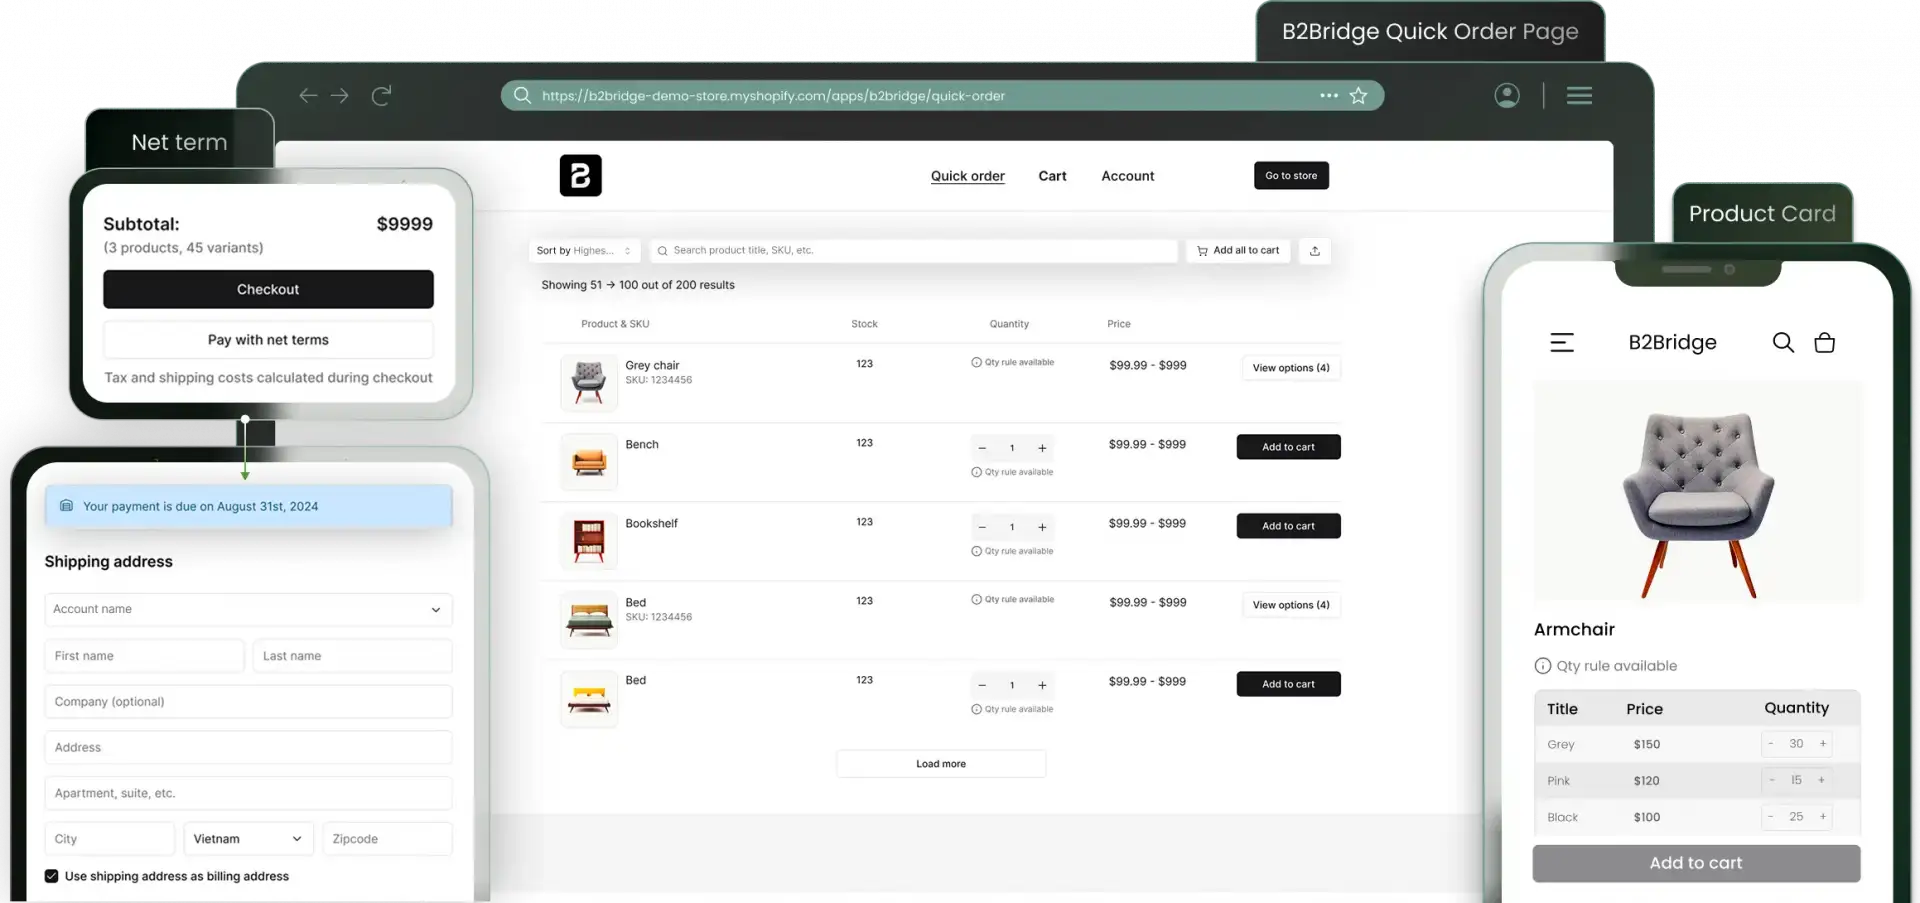Screen dimensions: 1920x903
Task: Open the three-dot menu in the address bar
Action: click(1329, 95)
